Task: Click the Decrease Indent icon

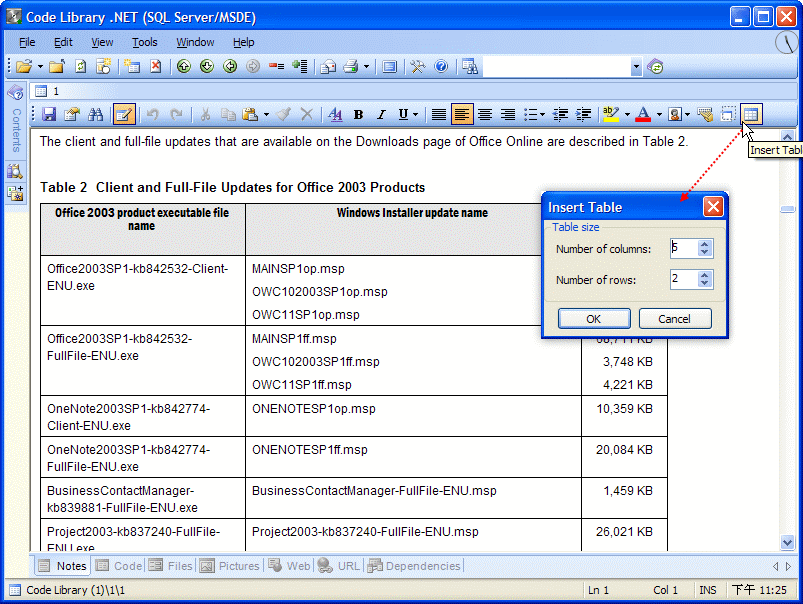Action: click(x=561, y=114)
